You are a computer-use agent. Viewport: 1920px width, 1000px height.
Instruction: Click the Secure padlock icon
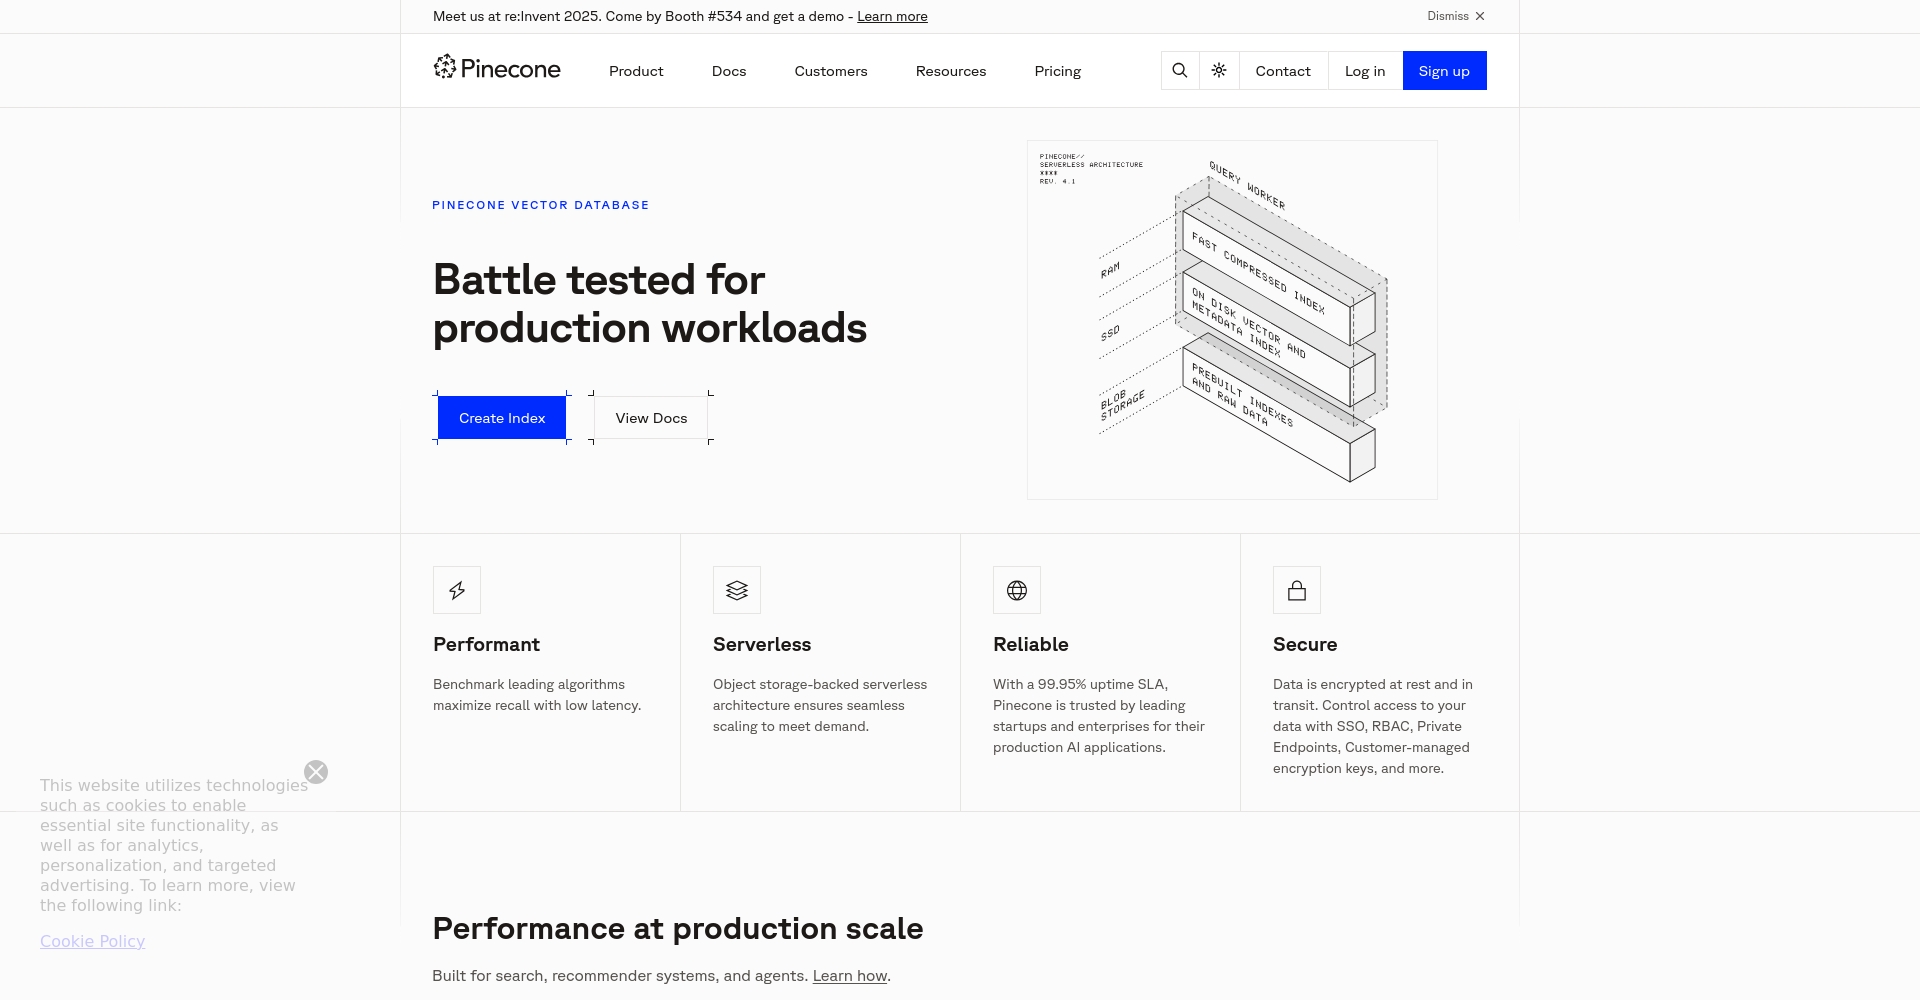coord(1297,591)
